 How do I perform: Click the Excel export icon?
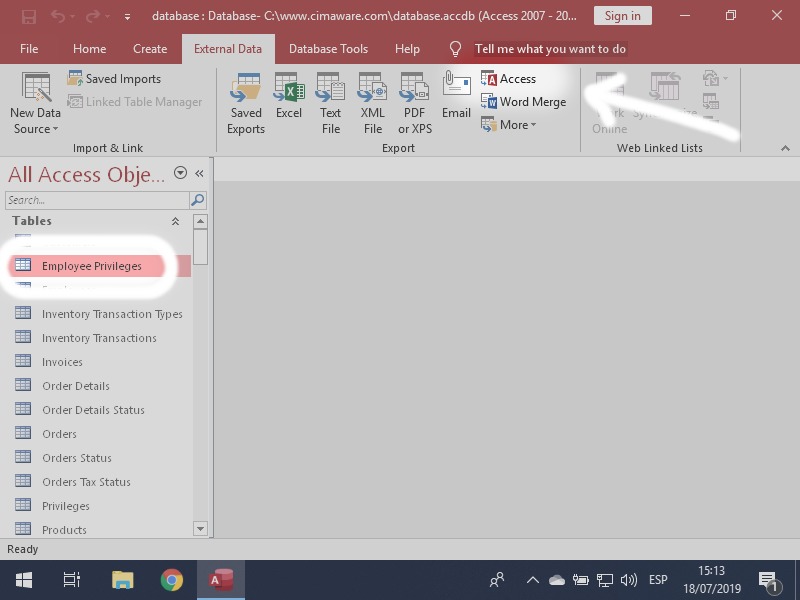(x=289, y=101)
